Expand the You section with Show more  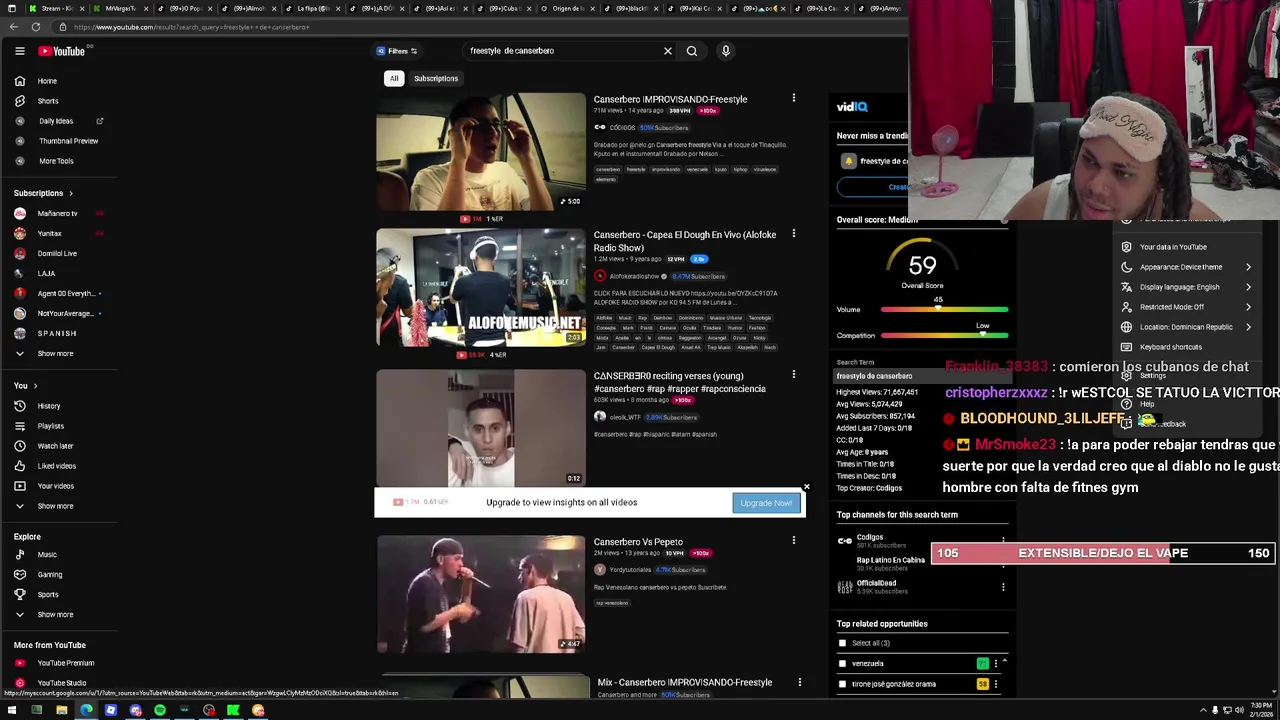point(55,506)
